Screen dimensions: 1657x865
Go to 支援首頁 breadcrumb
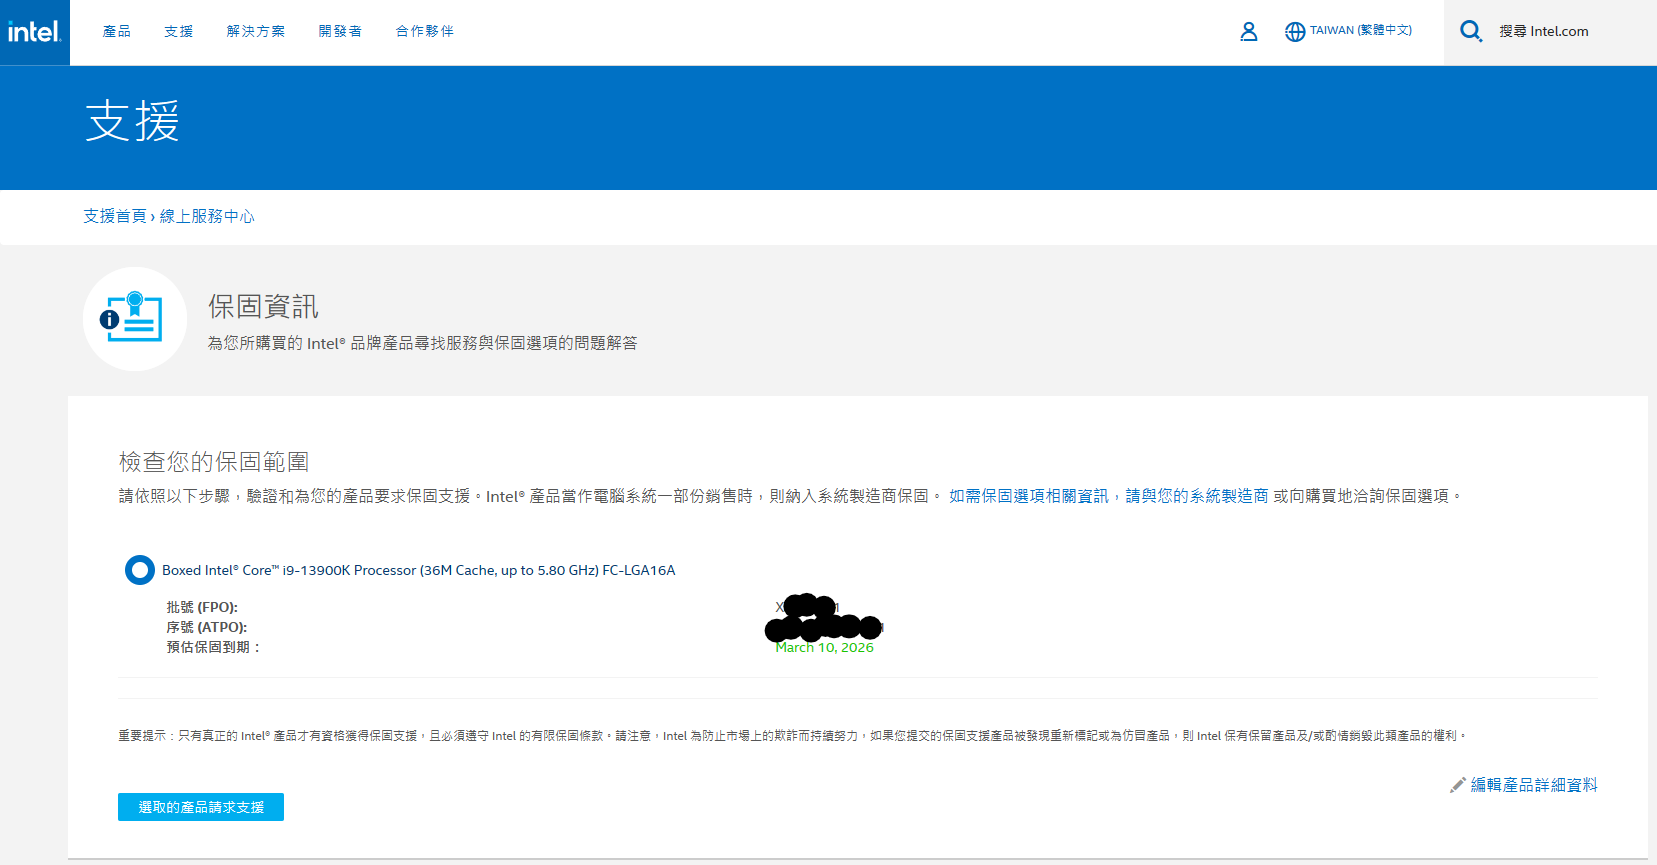115,216
